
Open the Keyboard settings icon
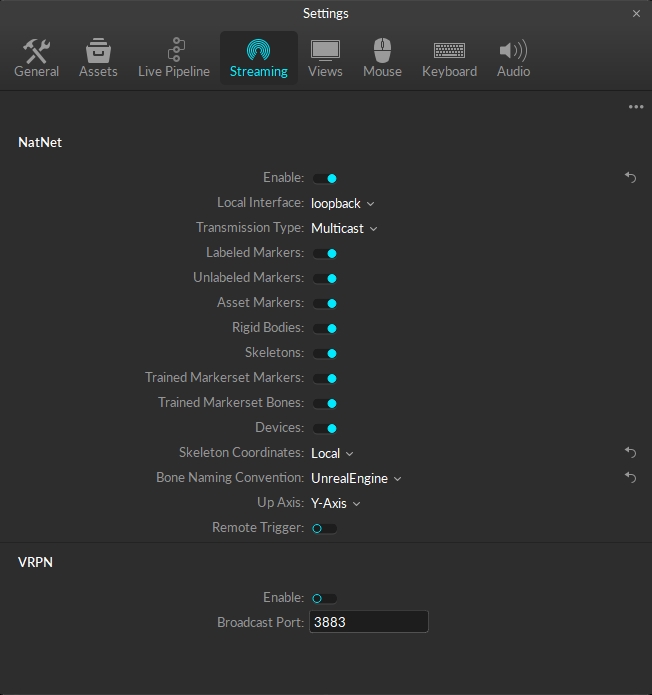pyautogui.click(x=449, y=51)
